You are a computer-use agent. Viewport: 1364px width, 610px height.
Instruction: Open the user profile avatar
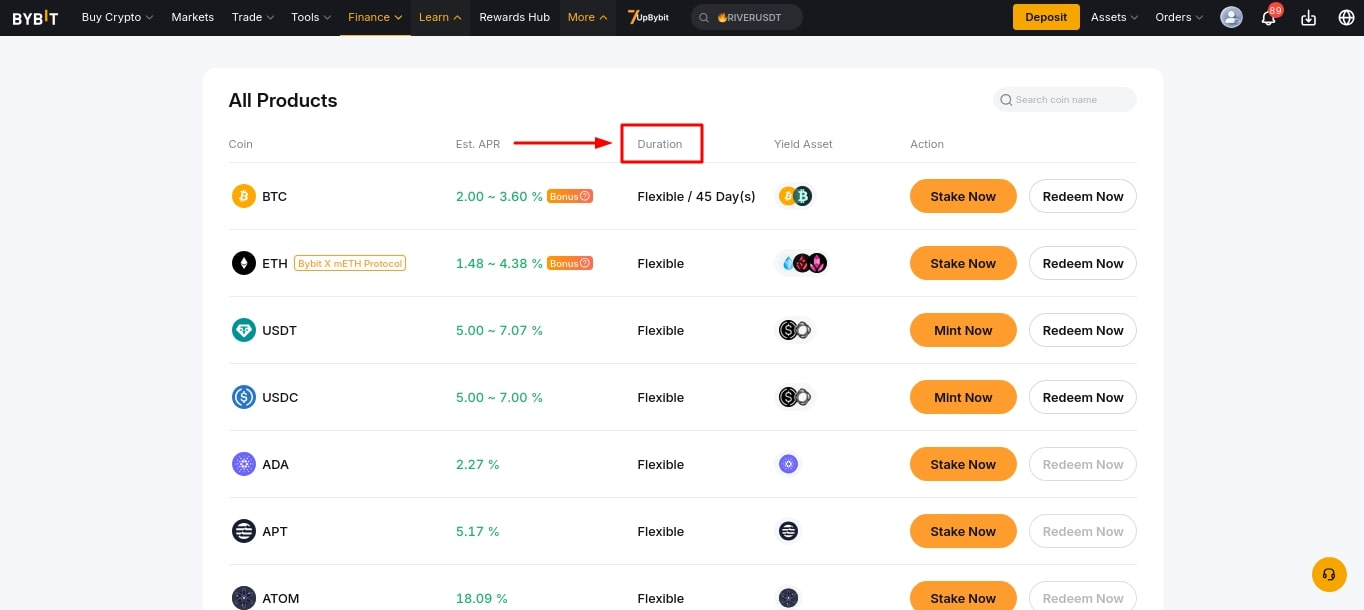coord(1232,17)
